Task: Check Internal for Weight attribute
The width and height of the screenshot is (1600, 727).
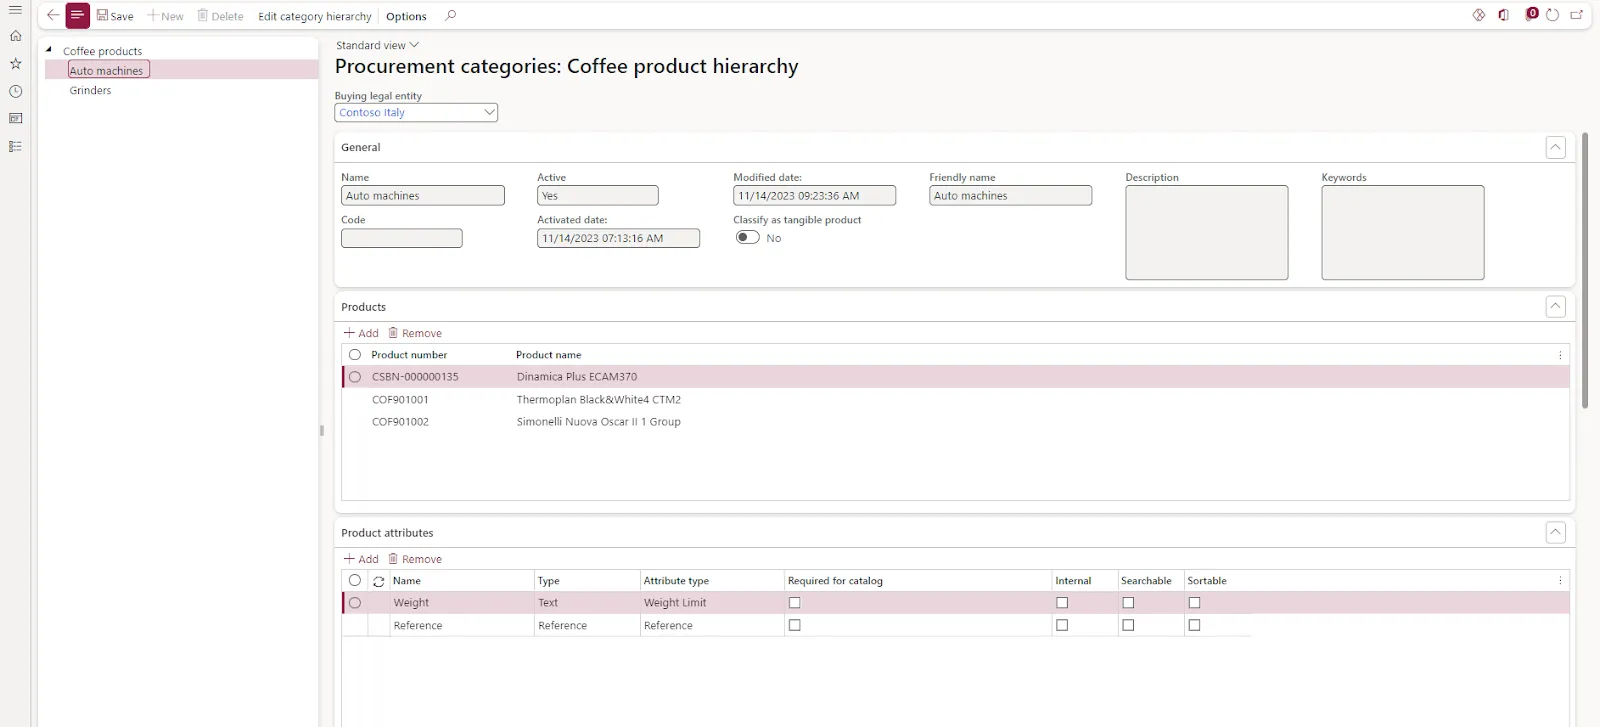Action: pos(1062,603)
